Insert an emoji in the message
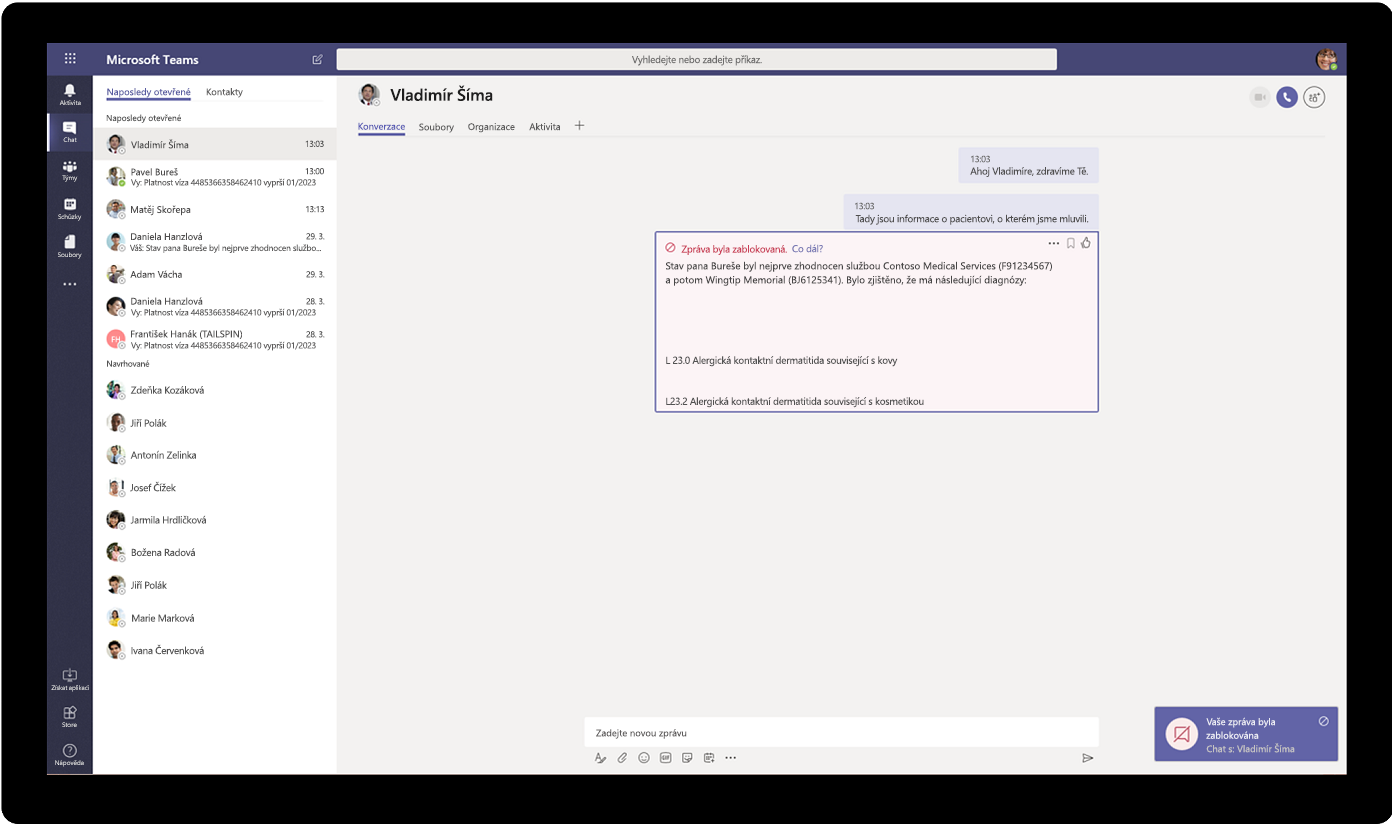The height and width of the screenshot is (824, 1392). point(644,758)
